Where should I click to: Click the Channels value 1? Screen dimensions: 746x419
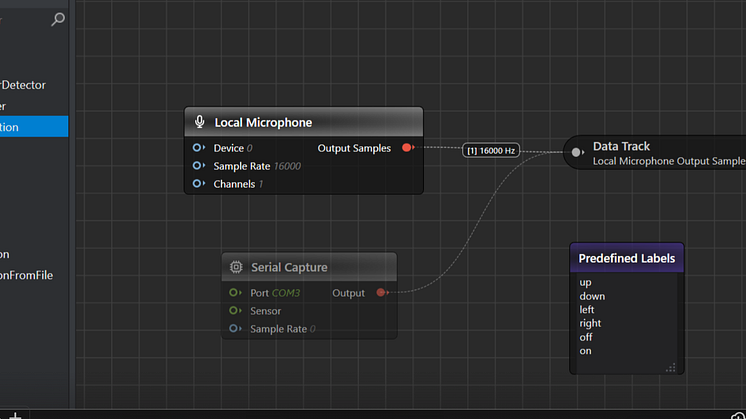tap(261, 184)
